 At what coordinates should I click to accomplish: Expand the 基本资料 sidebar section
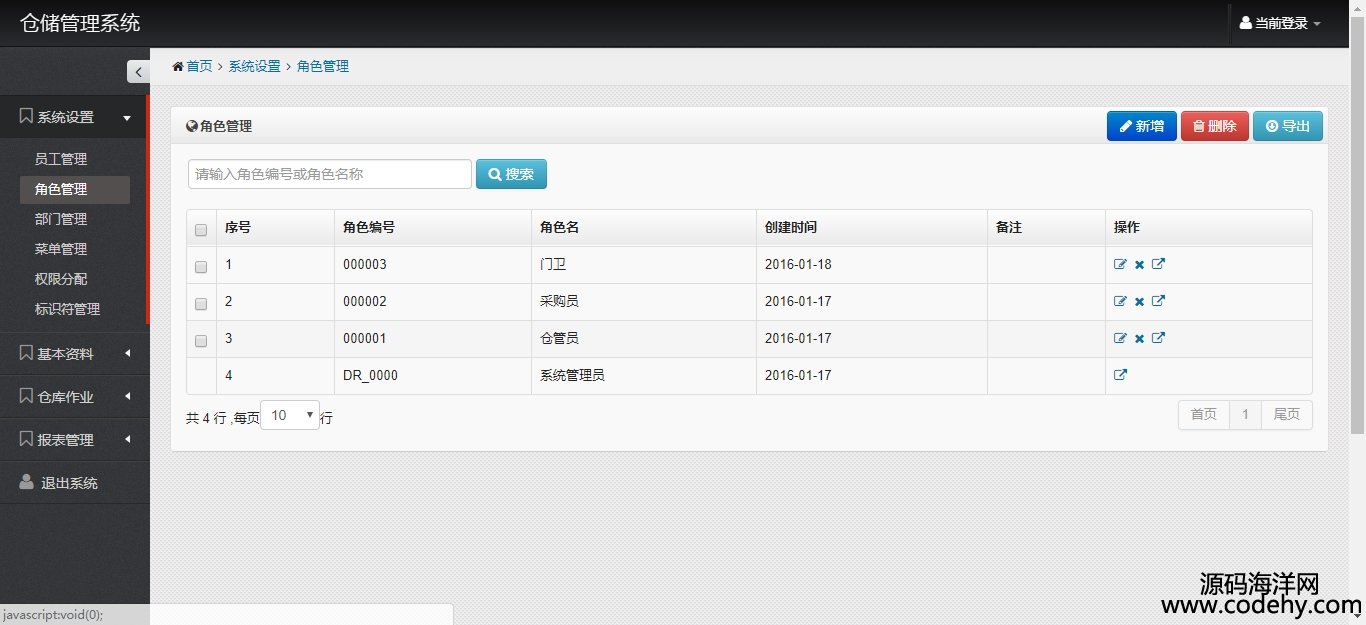(x=74, y=353)
